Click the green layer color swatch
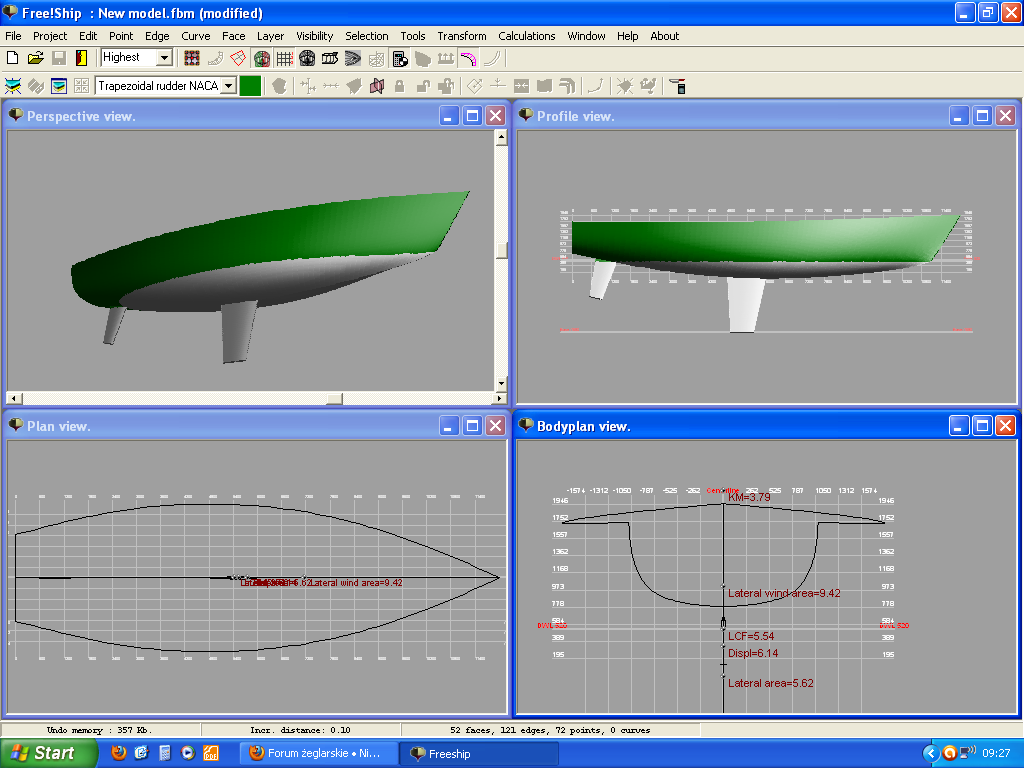1024x768 pixels. [250, 86]
